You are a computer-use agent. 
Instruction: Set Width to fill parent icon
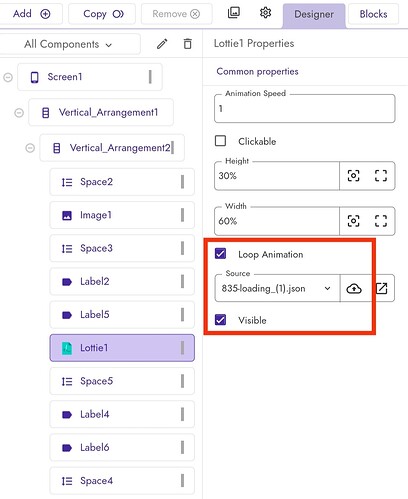coord(381,221)
